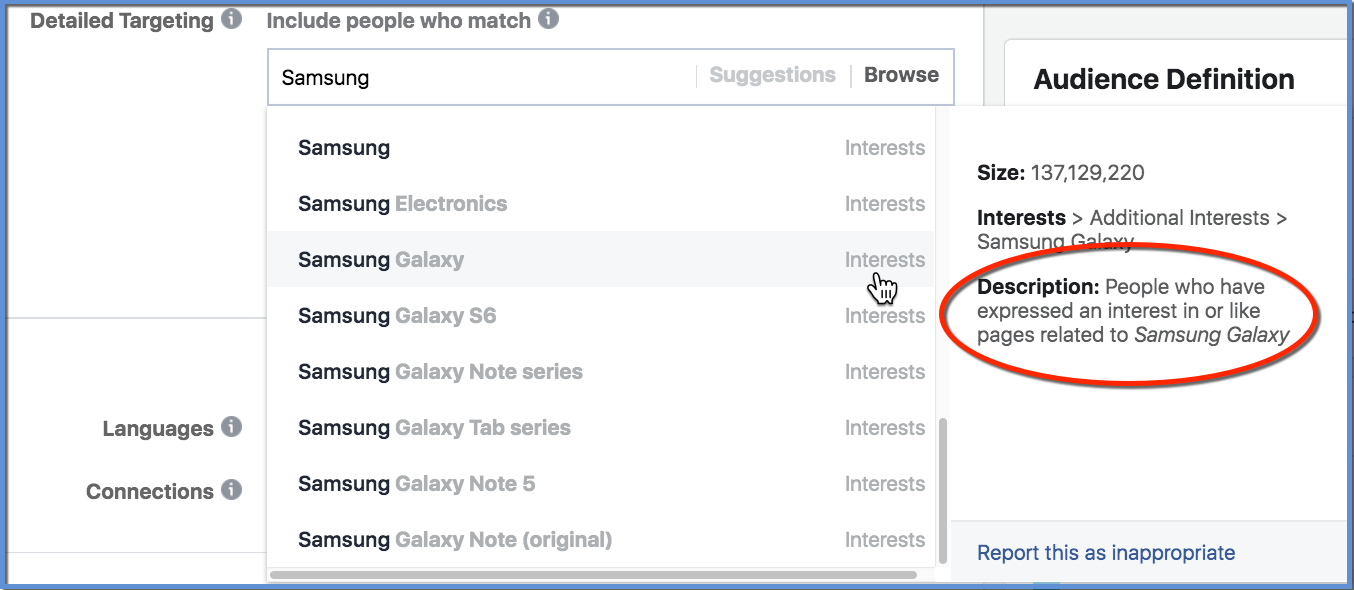The width and height of the screenshot is (1354, 590).
Task: Click the Samsung Galaxy description text
Action: tap(1133, 311)
